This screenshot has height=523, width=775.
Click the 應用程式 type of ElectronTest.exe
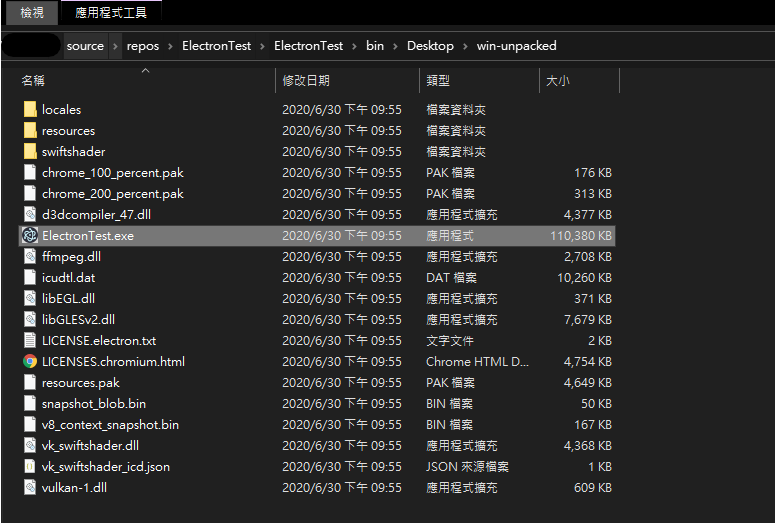point(450,236)
